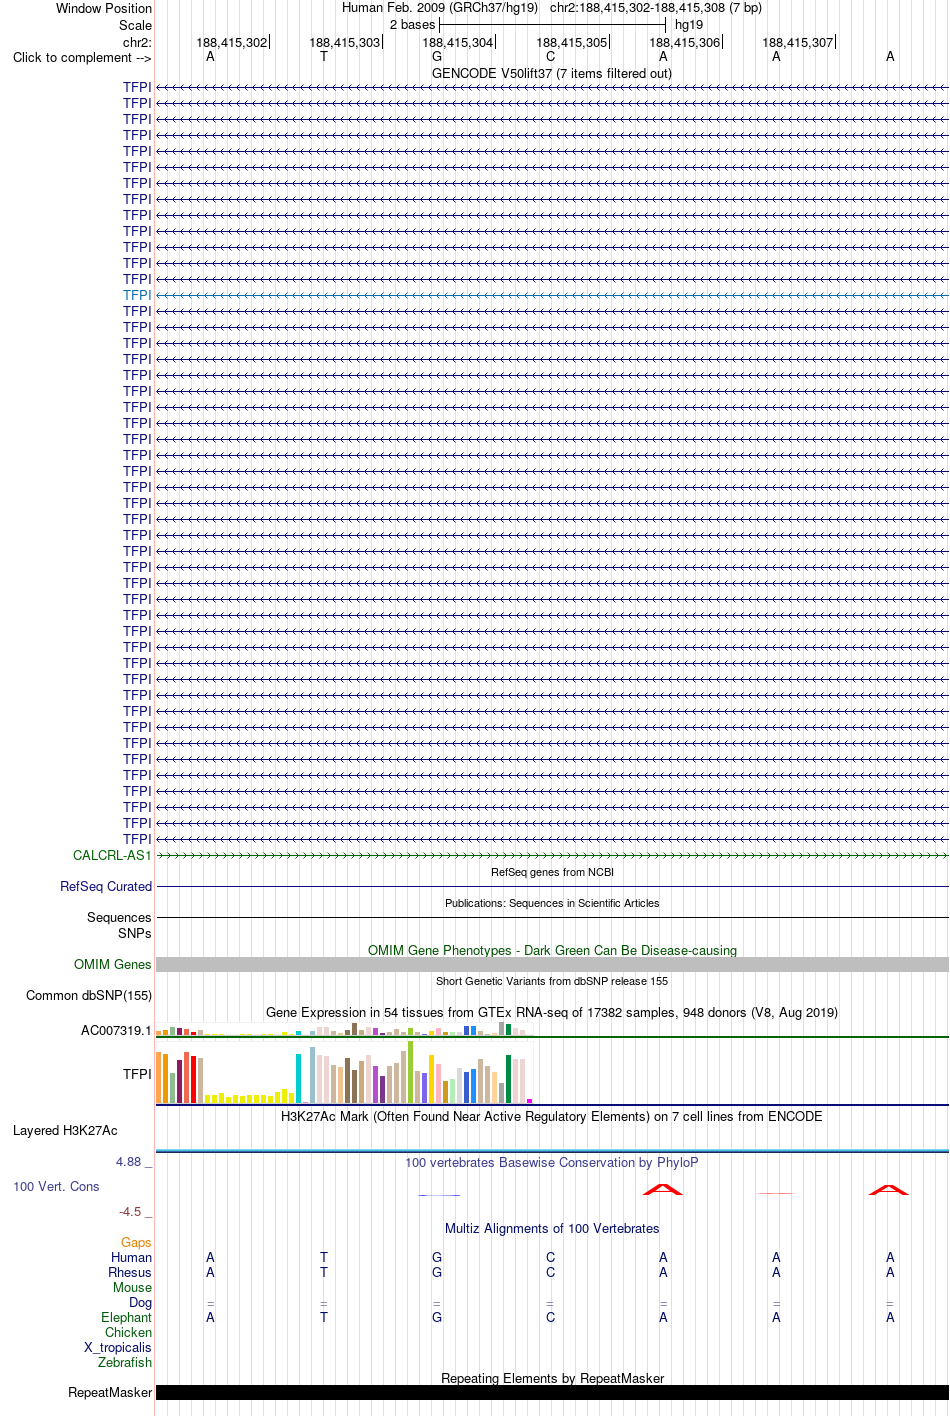
Task: Open 'Repeating Elements by RepeatMasker' title
Action: point(552,1378)
